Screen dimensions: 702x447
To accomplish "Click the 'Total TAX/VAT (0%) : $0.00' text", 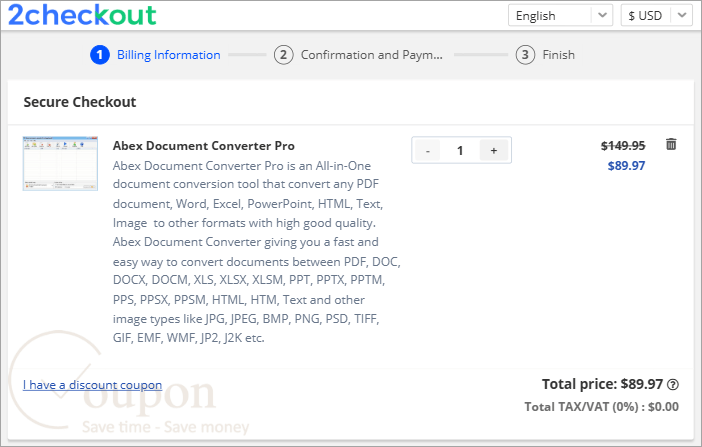I will [x=601, y=407].
